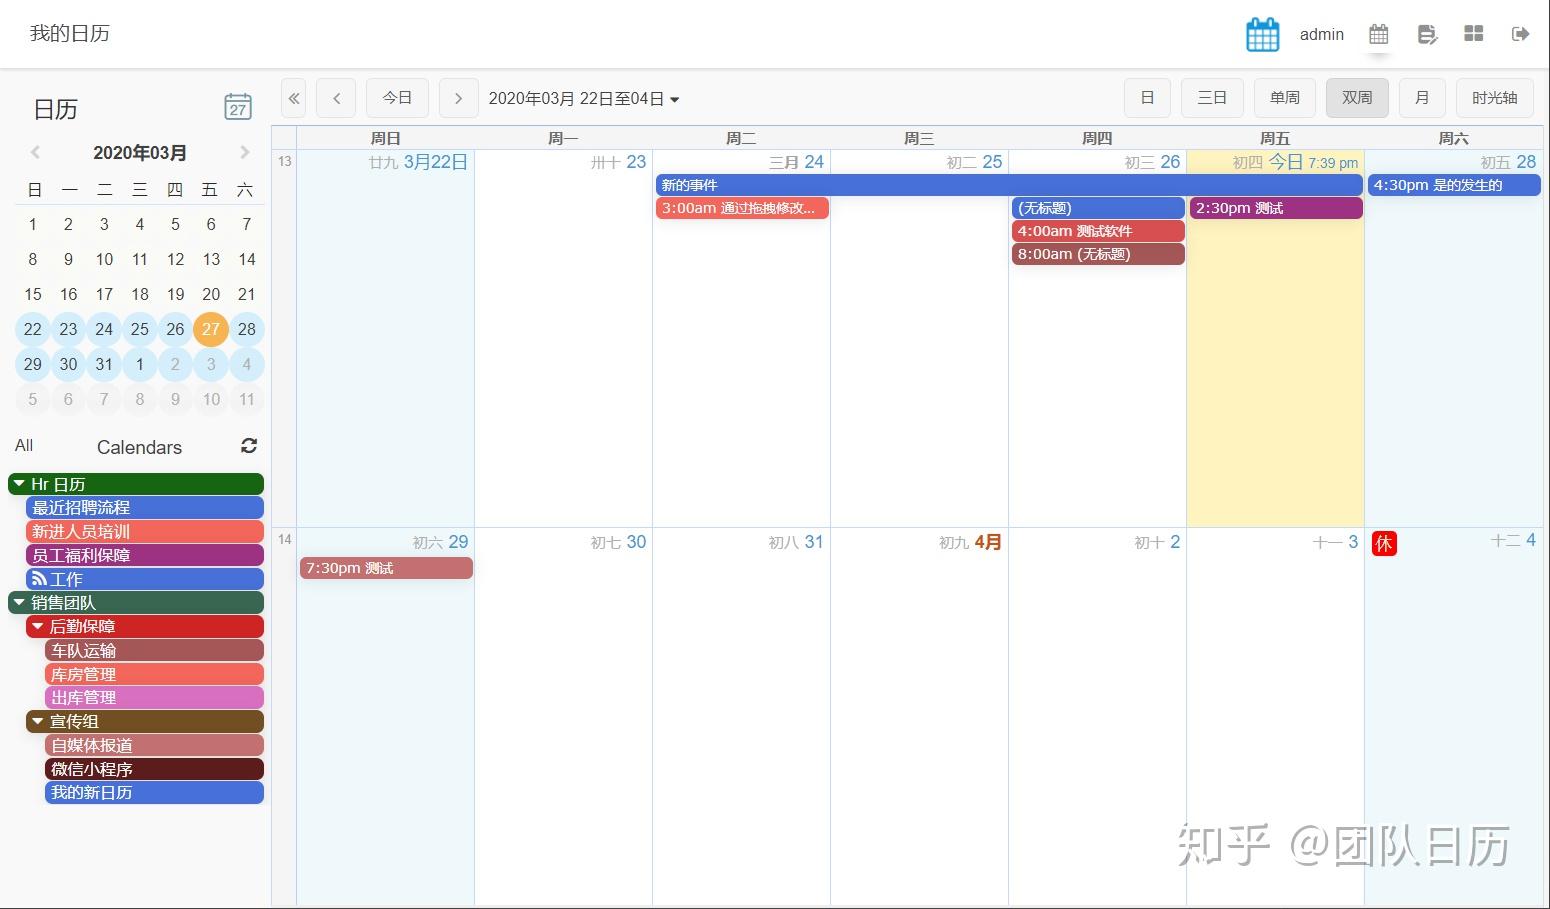This screenshot has height=909, width=1550.
Task: Select the 双周 two-week view
Action: 1357,98
